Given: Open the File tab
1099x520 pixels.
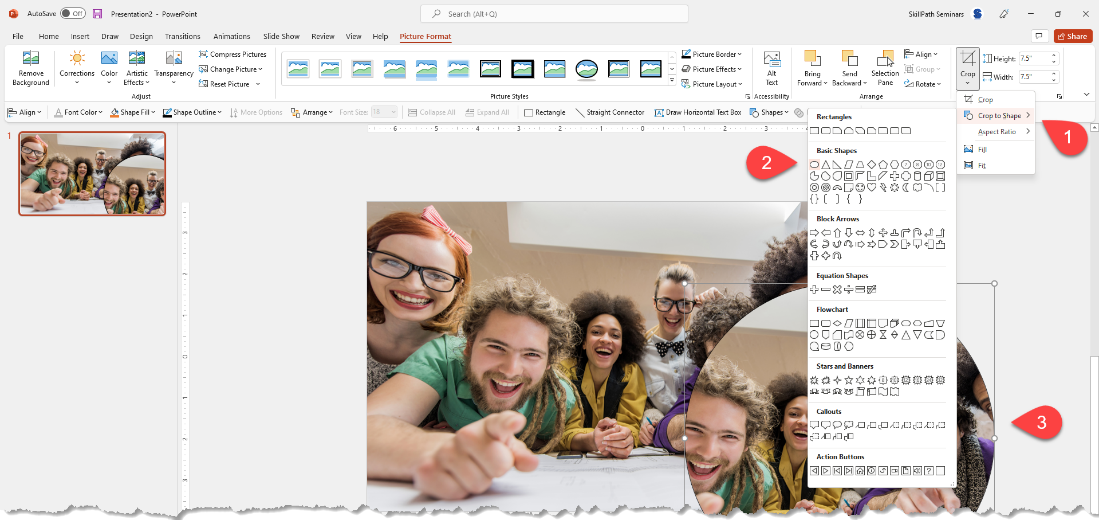Looking at the screenshot, I should pyautogui.click(x=18, y=36).
